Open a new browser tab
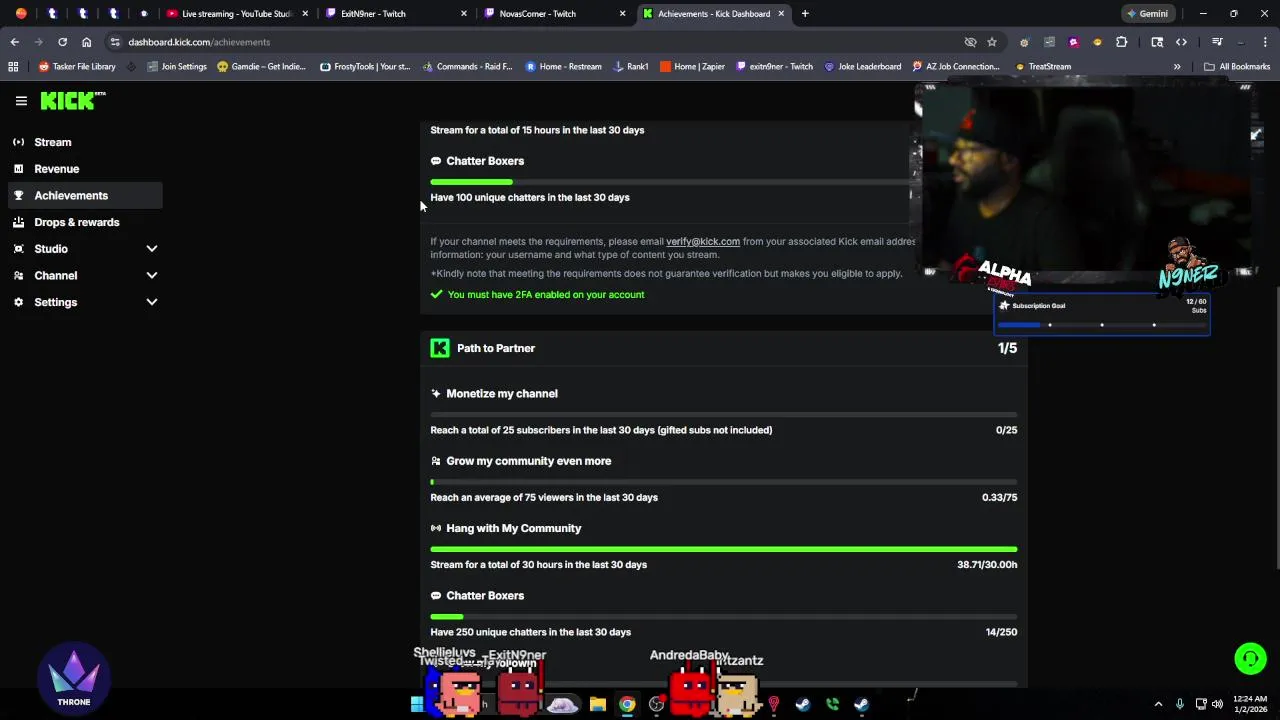The width and height of the screenshot is (1280, 720). pyautogui.click(x=805, y=14)
